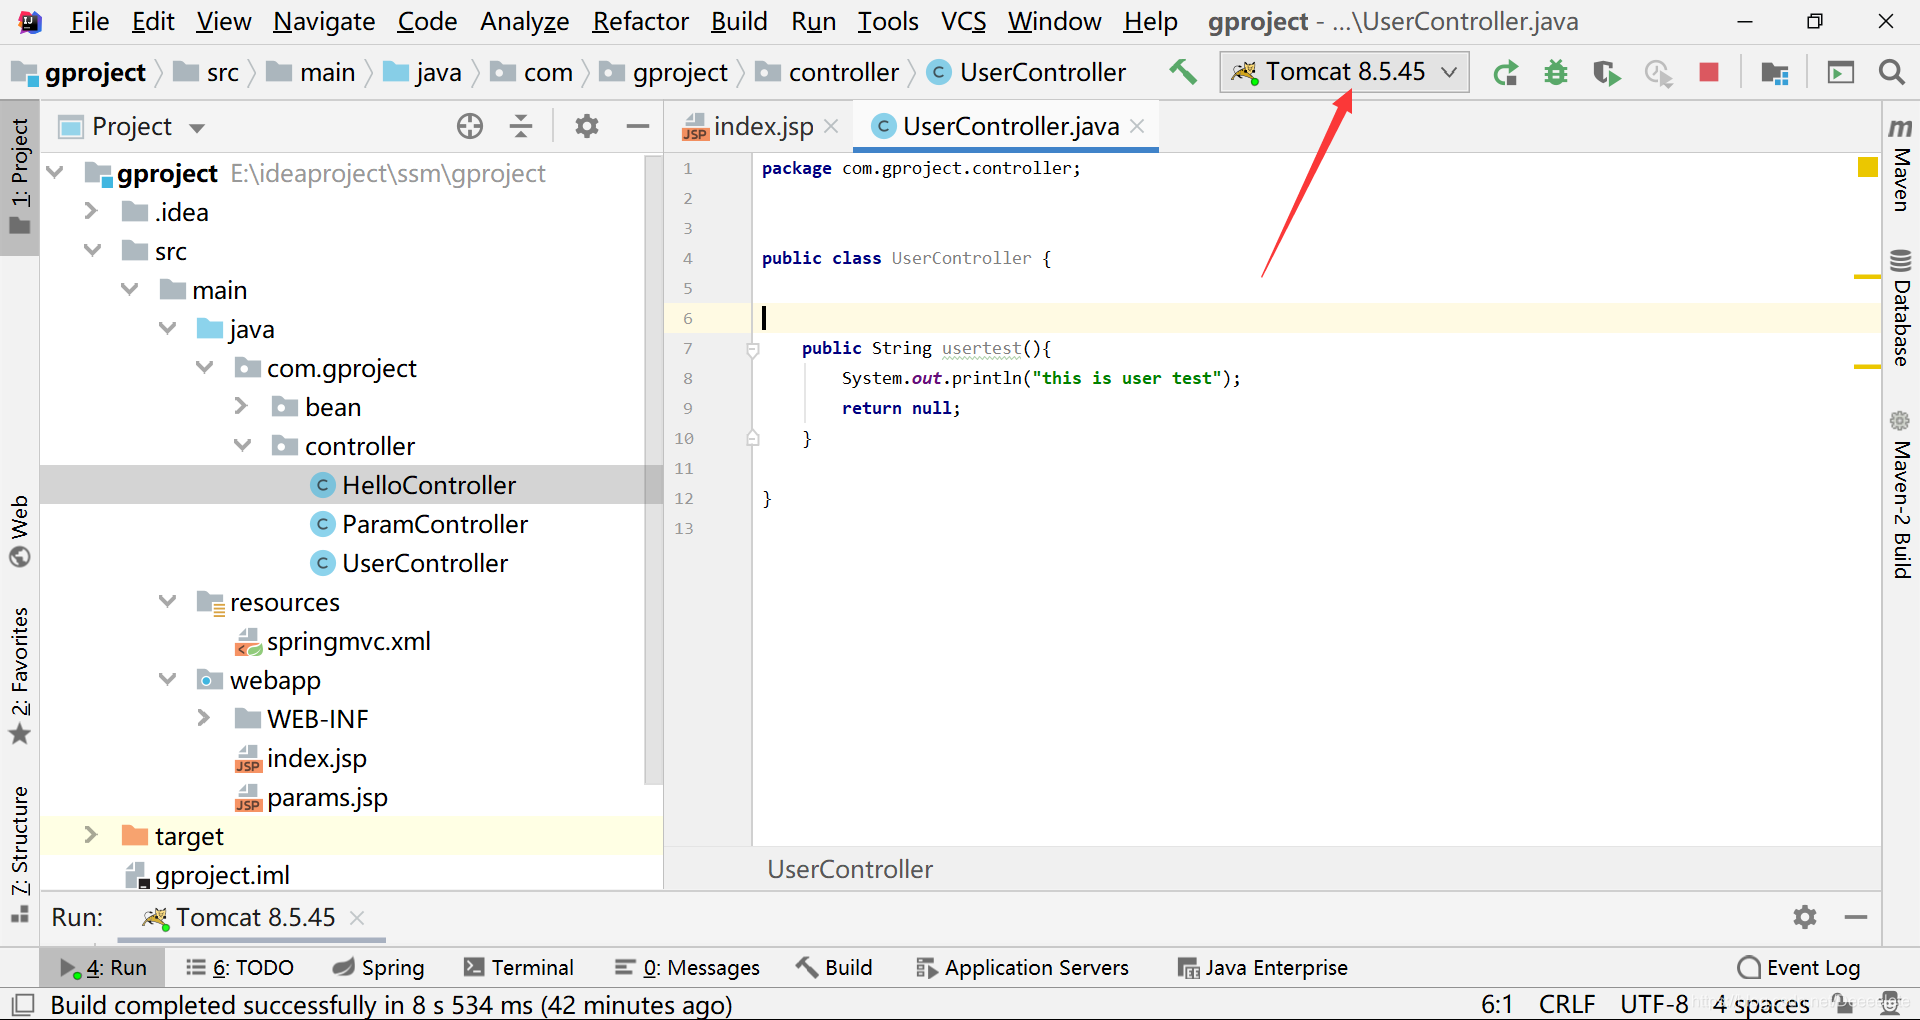
Task: Open the 0: Messages tool window
Action: point(687,967)
